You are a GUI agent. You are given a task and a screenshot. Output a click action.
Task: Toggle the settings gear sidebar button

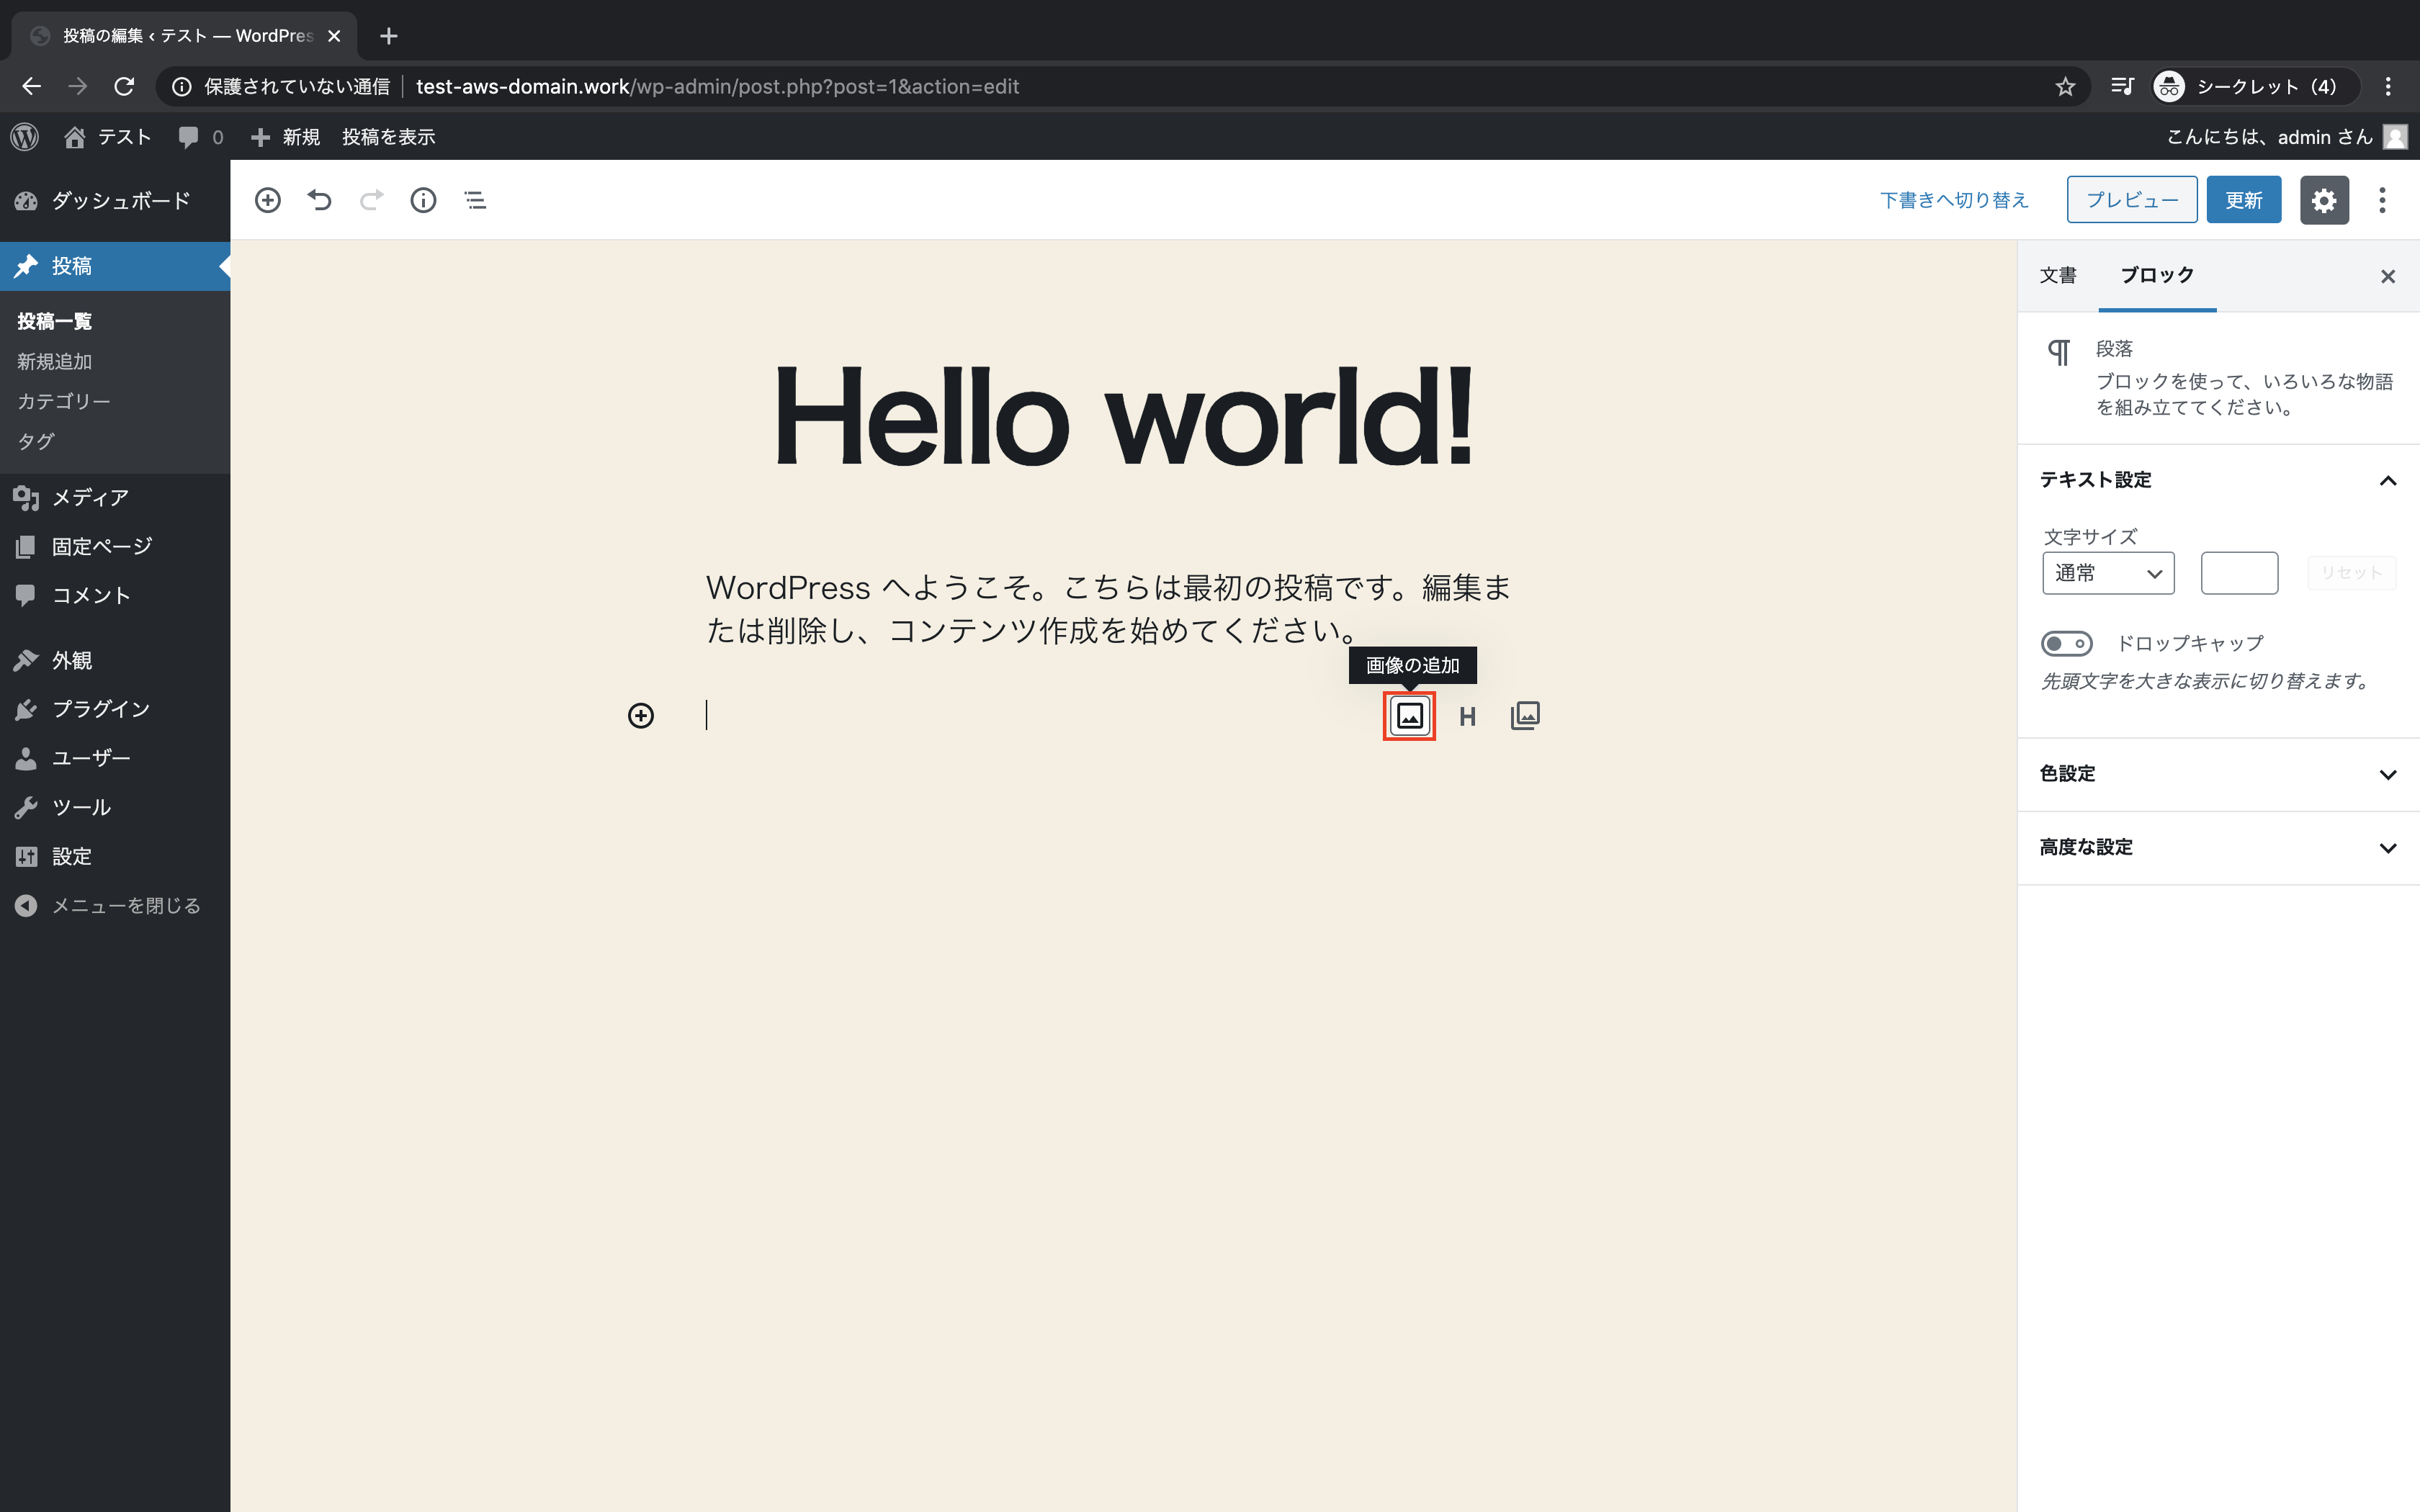2323,200
